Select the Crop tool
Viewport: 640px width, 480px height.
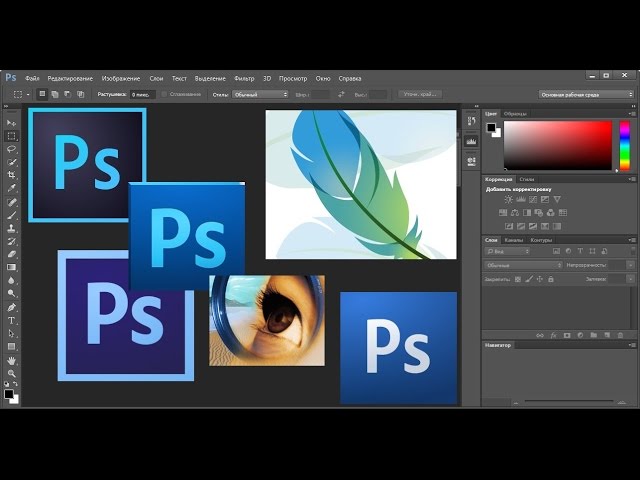click(x=11, y=175)
